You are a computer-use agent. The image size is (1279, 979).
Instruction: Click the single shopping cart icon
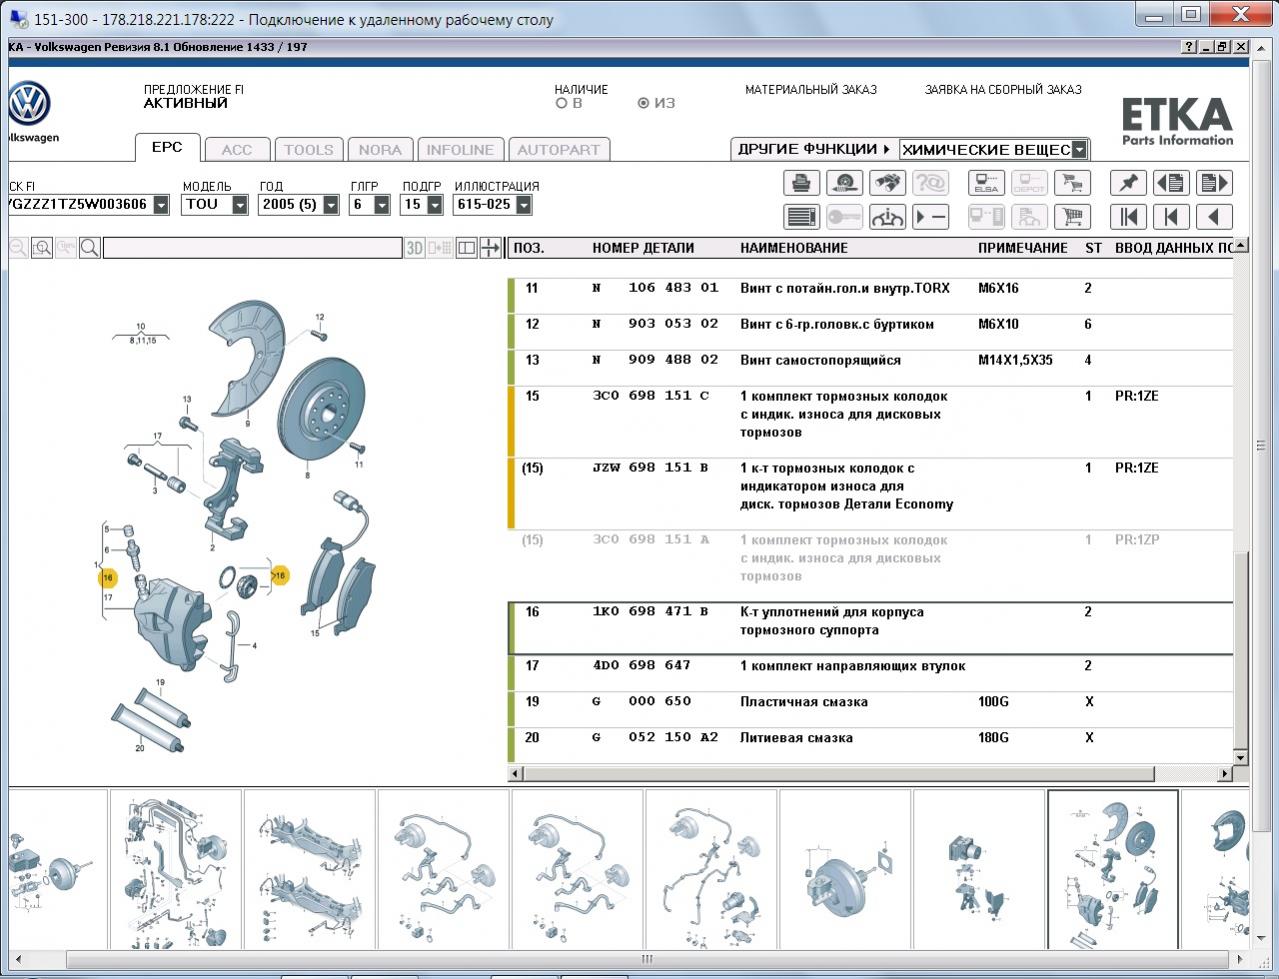pos(1072,216)
